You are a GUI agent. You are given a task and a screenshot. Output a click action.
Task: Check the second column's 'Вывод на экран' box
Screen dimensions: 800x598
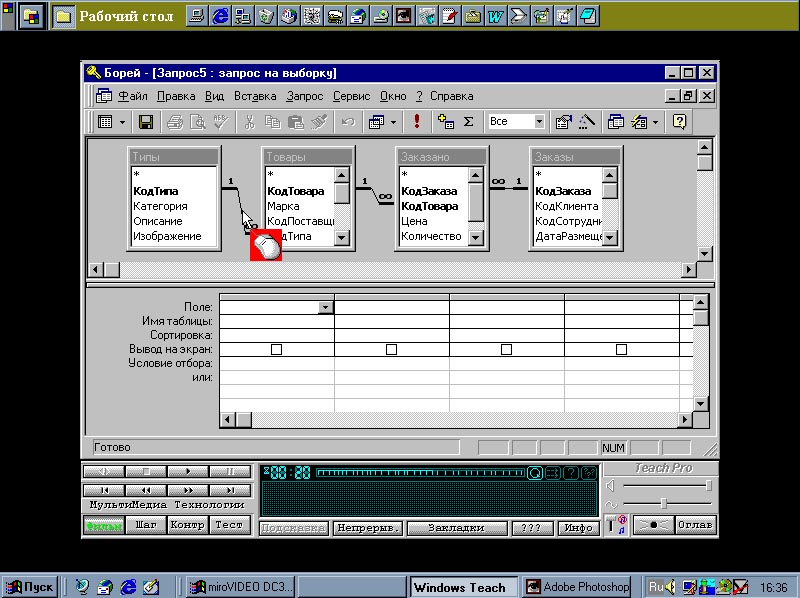click(x=392, y=349)
